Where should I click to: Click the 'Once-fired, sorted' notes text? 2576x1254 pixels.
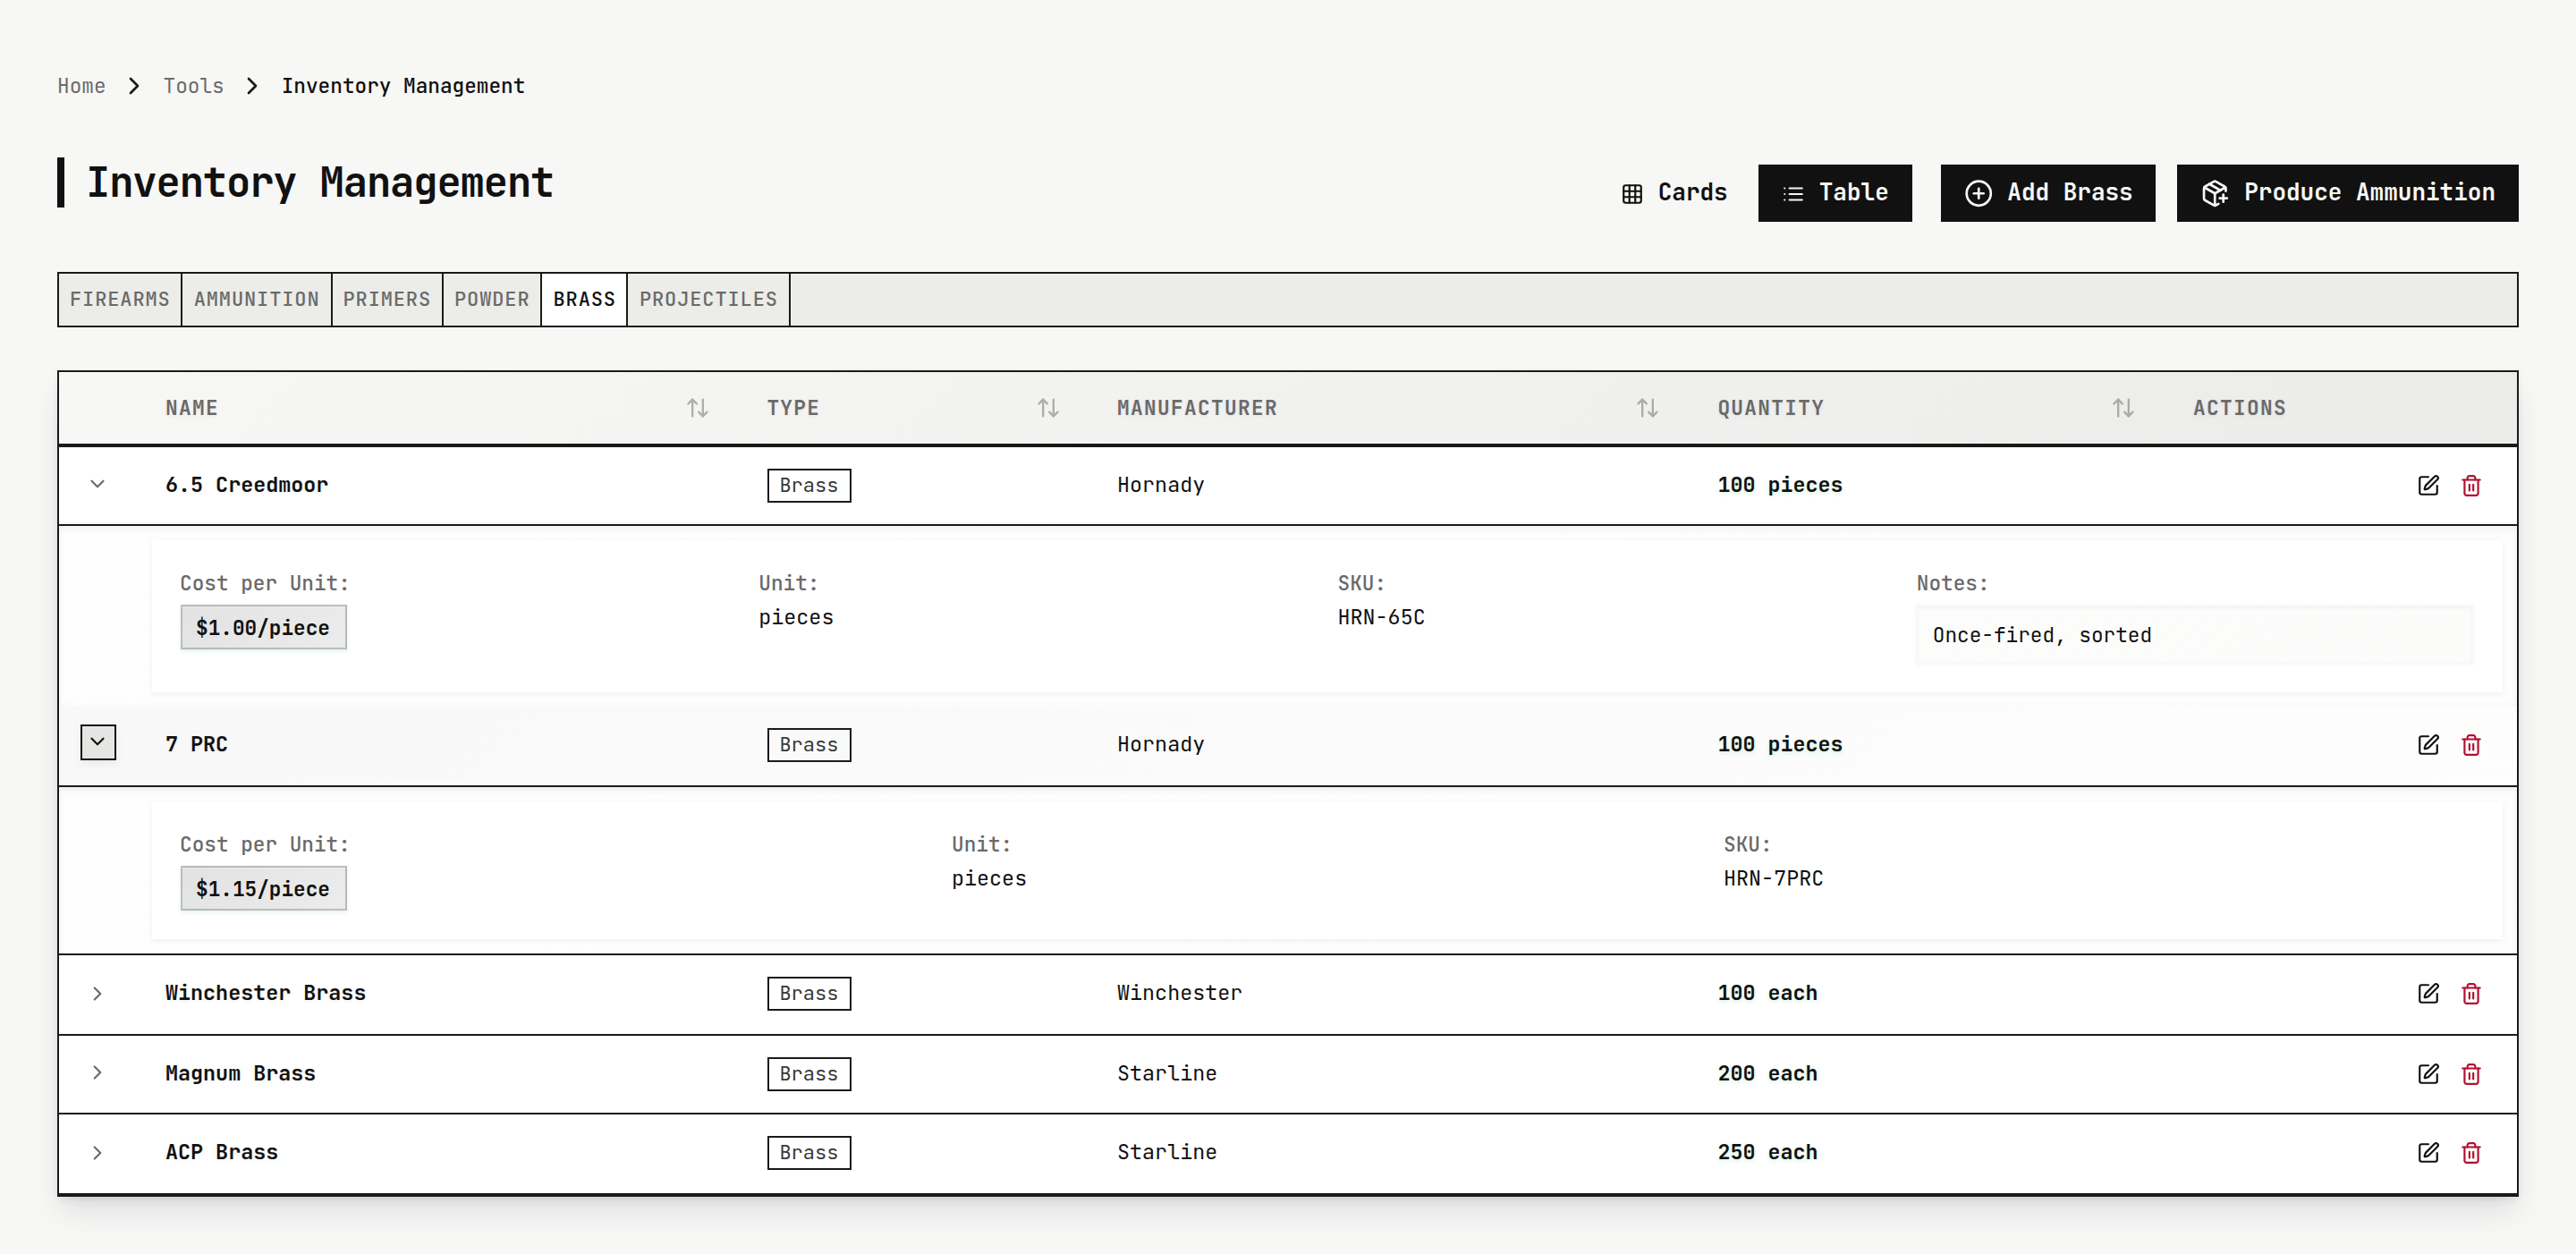pyautogui.click(x=2041, y=635)
